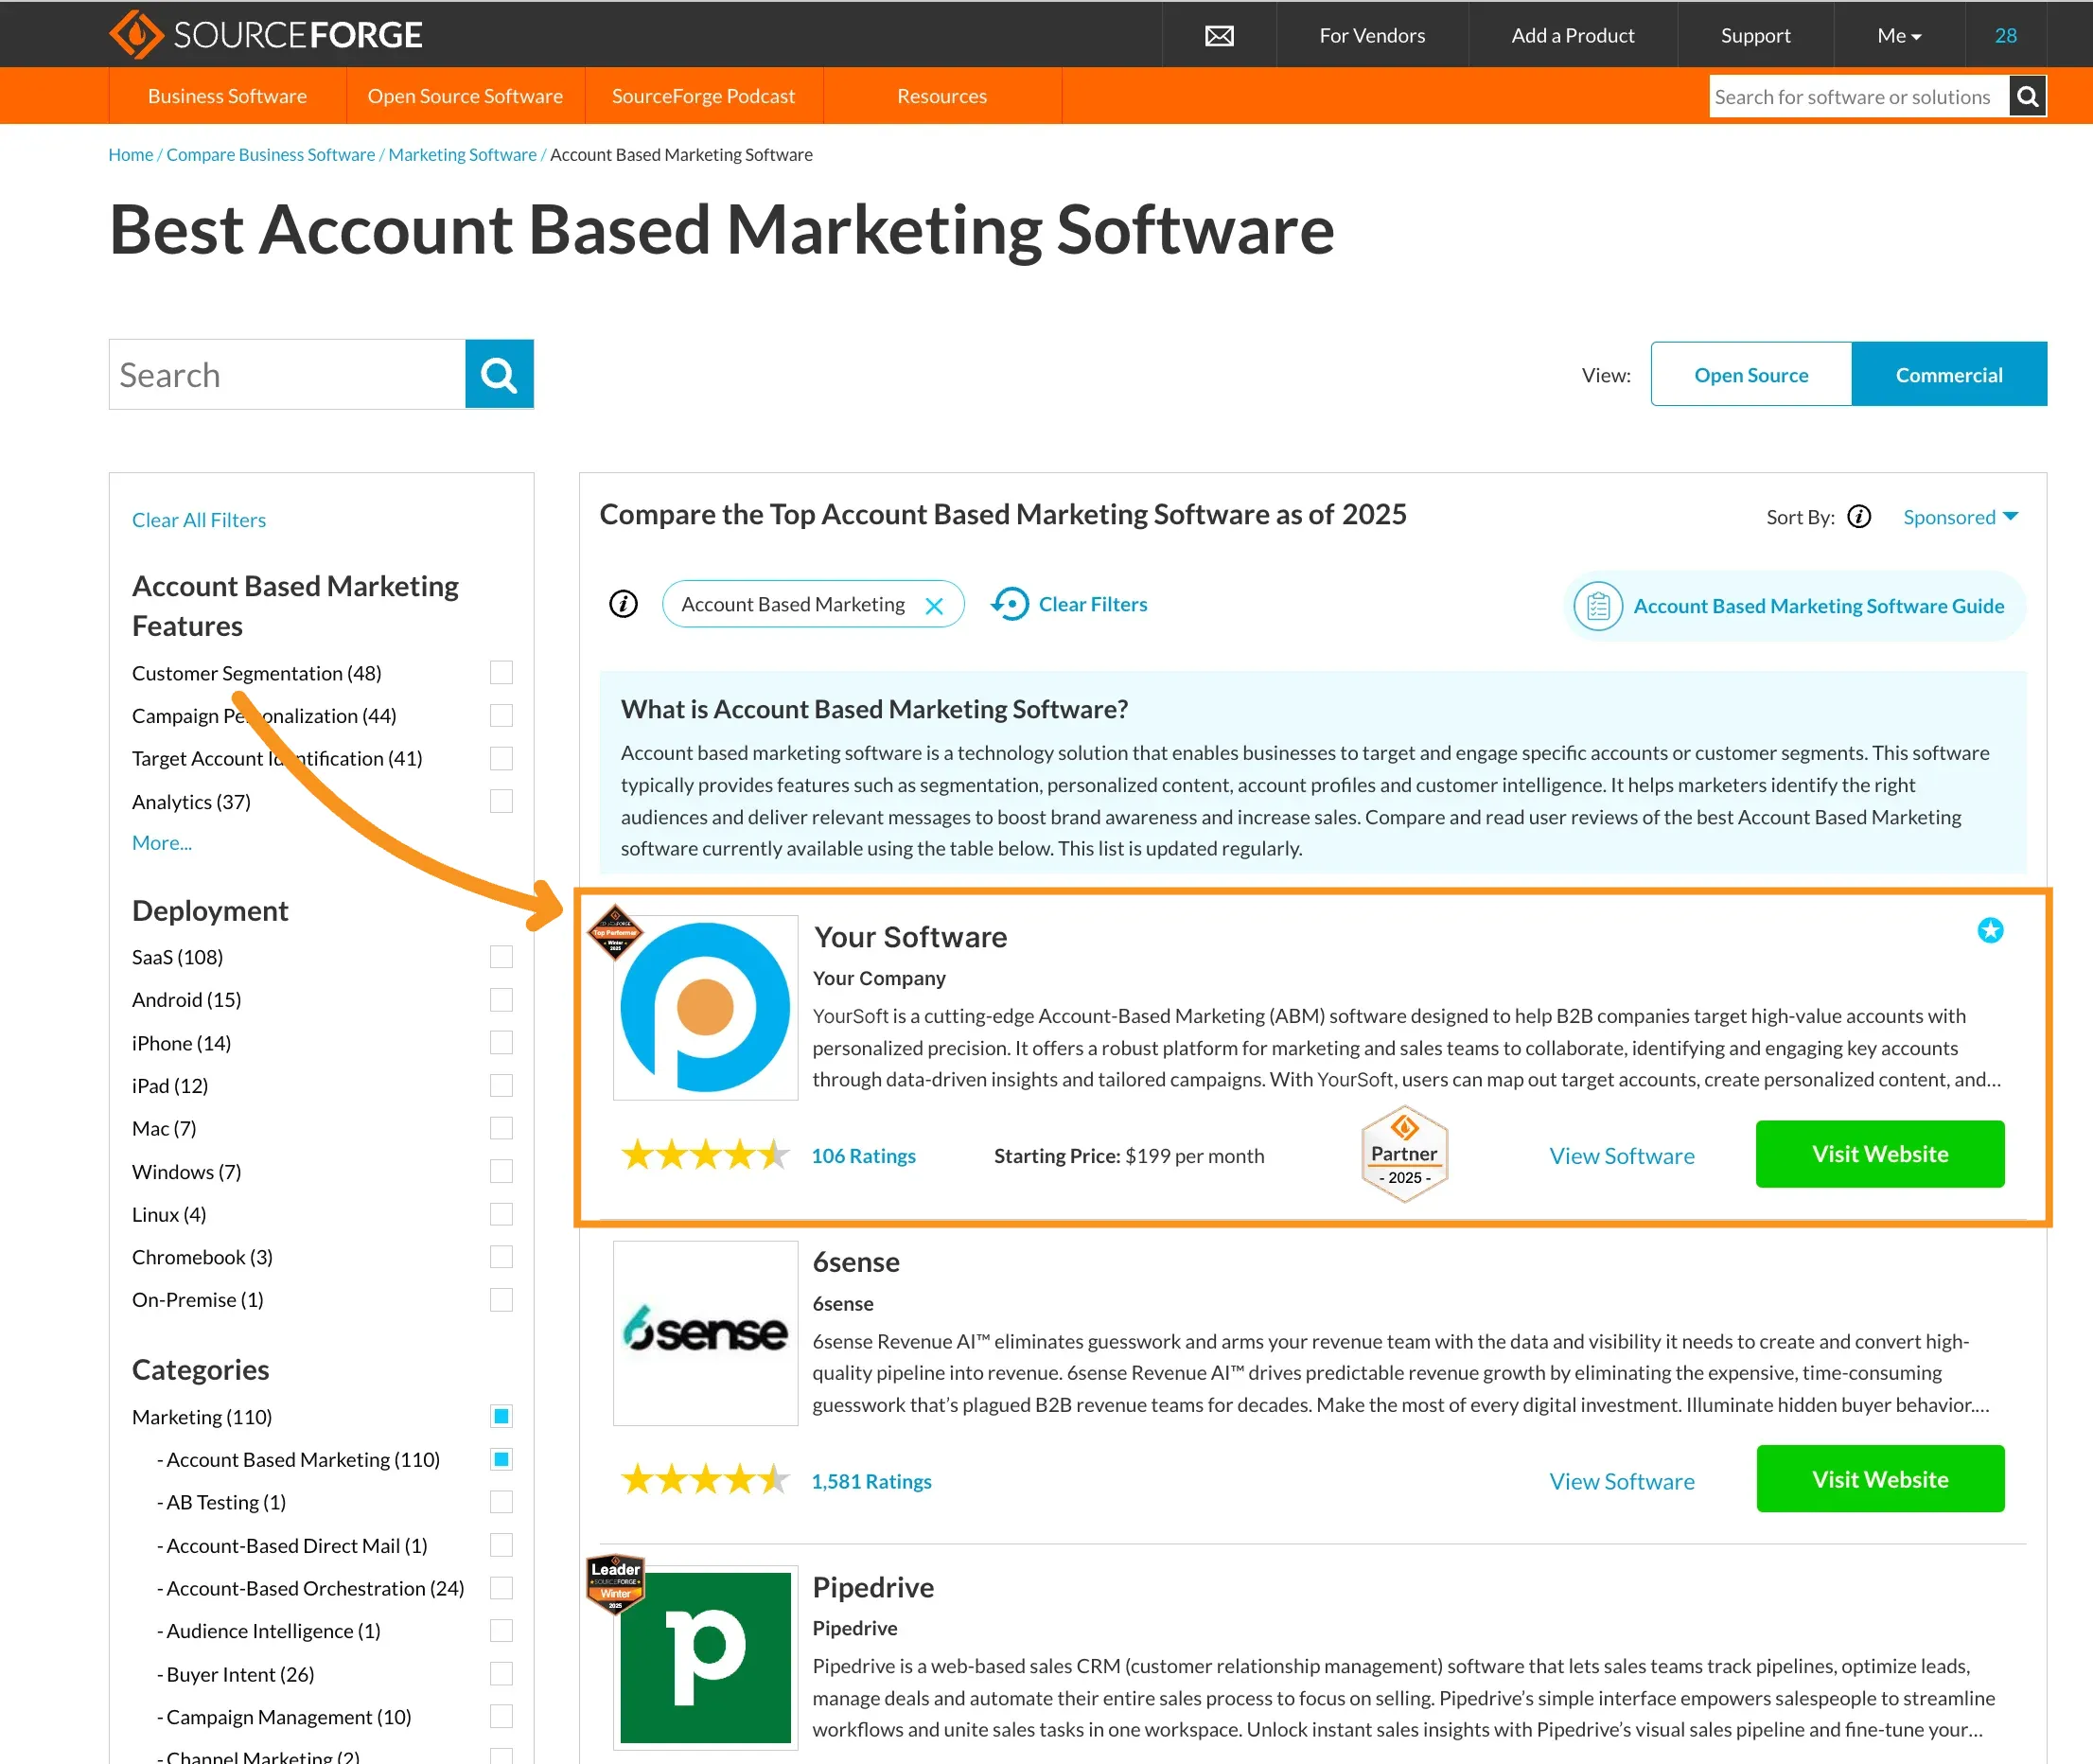The image size is (2093, 1764).
Task: Click the blue star badge on Your Software
Action: 1990,930
